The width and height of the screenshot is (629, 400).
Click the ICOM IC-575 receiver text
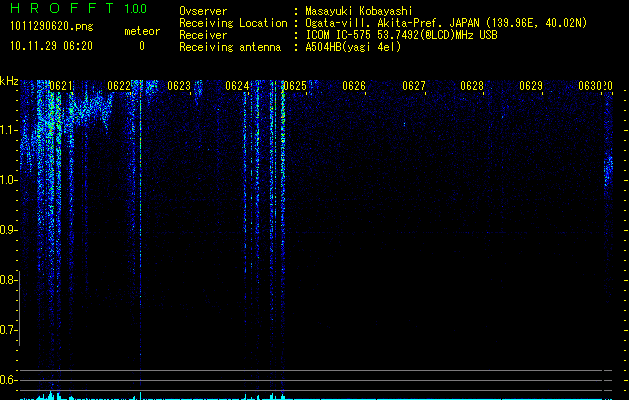401,35
